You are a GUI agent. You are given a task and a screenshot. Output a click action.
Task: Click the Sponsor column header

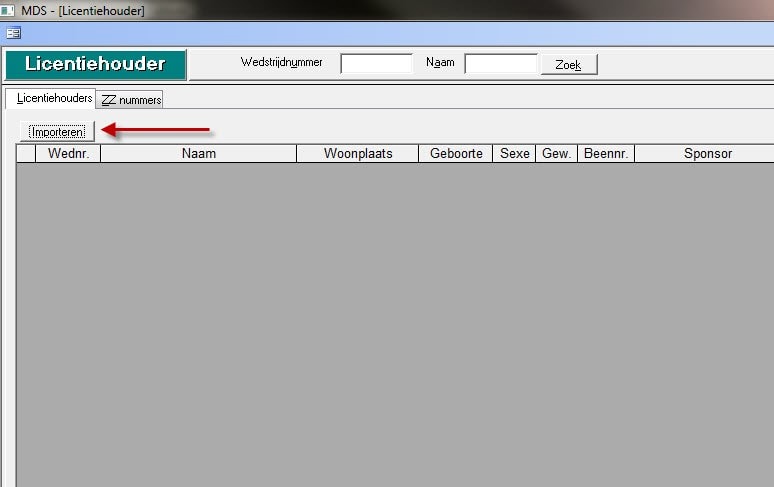pyautogui.click(x=706, y=154)
